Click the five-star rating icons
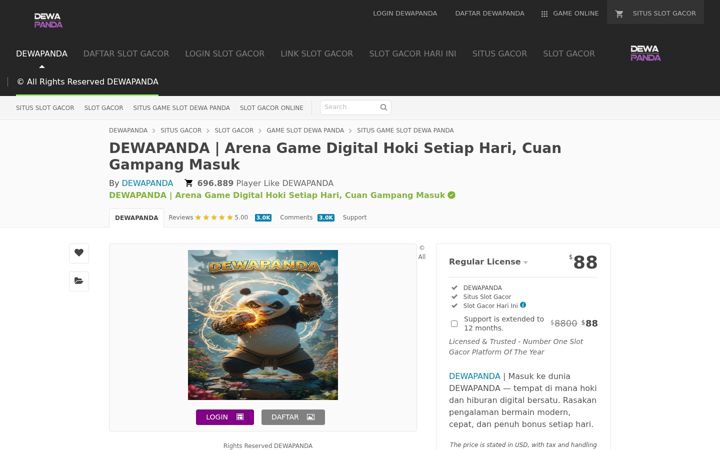 pyautogui.click(x=214, y=218)
